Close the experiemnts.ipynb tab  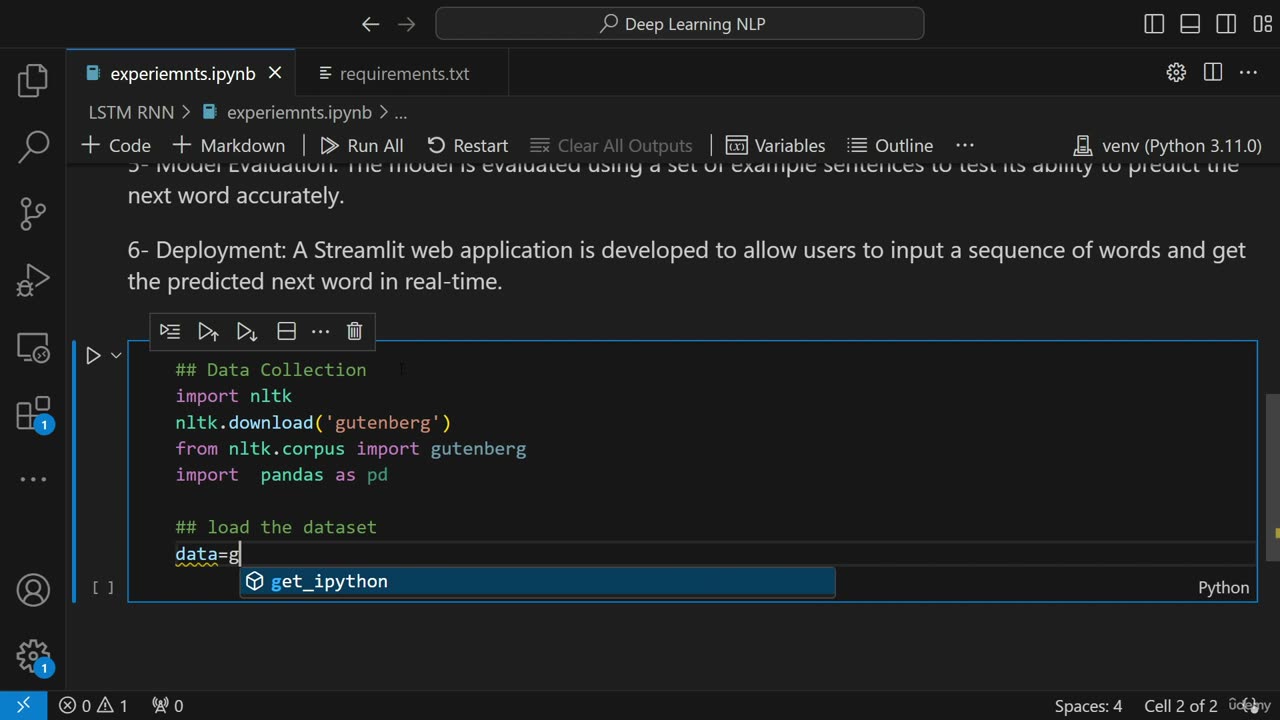[275, 73]
